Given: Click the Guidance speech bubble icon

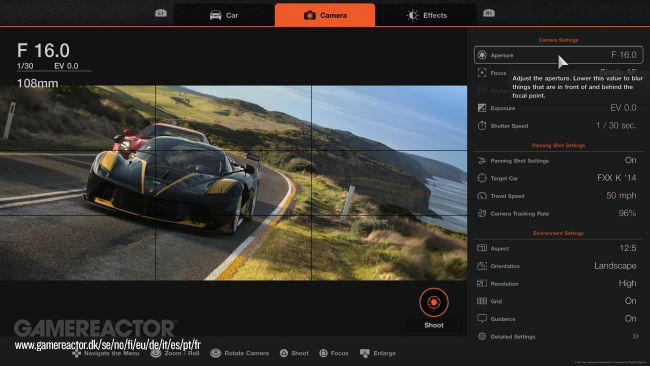Looking at the screenshot, I should point(482,318).
